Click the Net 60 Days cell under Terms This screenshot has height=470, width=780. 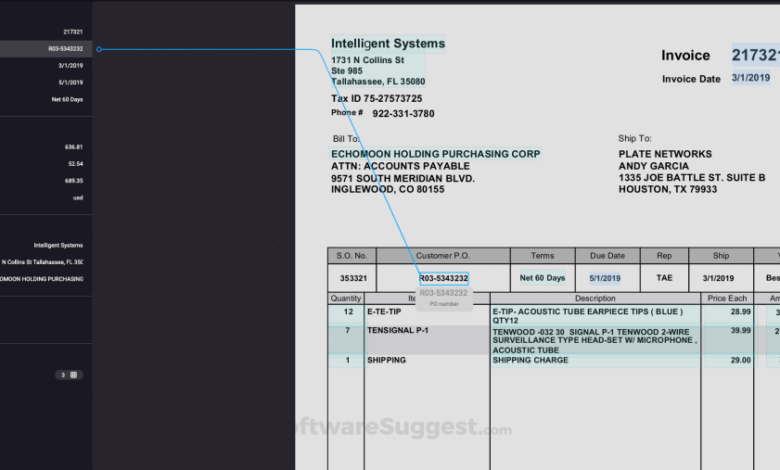pyautogui.click(x=542, y=278)
